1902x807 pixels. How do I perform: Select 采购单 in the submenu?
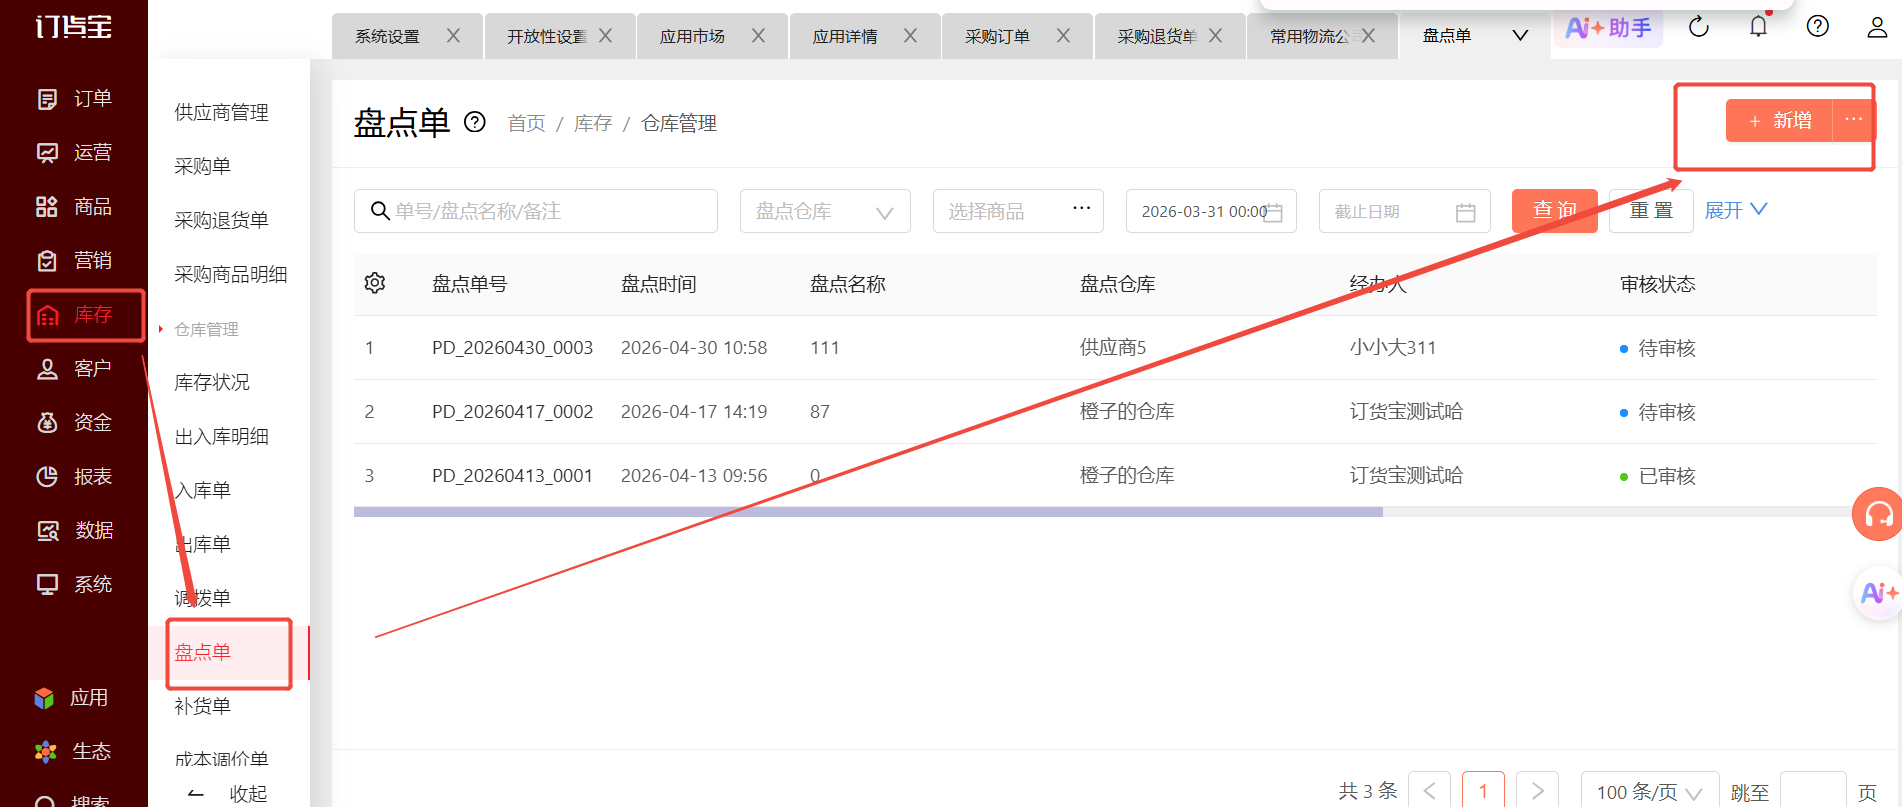coord(202,166)
